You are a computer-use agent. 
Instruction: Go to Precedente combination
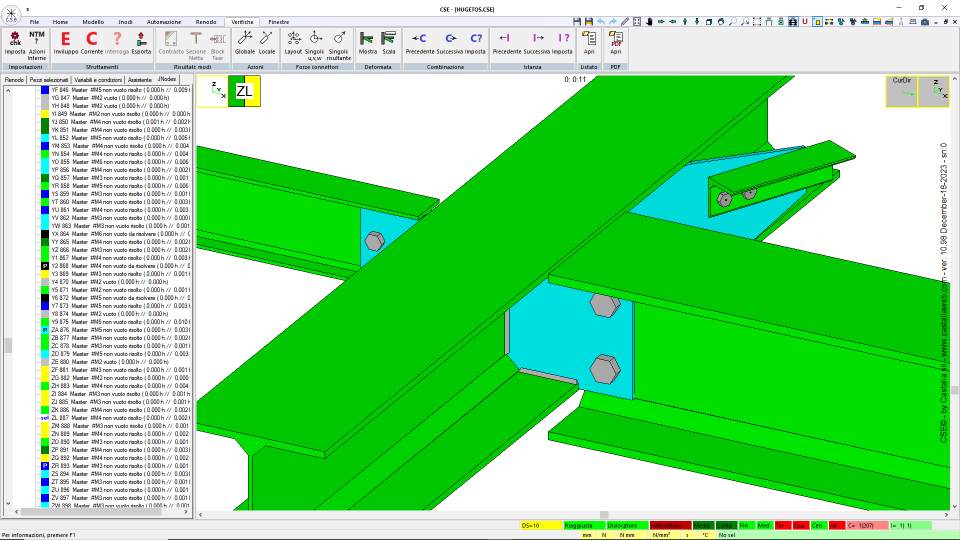point(419,43)
